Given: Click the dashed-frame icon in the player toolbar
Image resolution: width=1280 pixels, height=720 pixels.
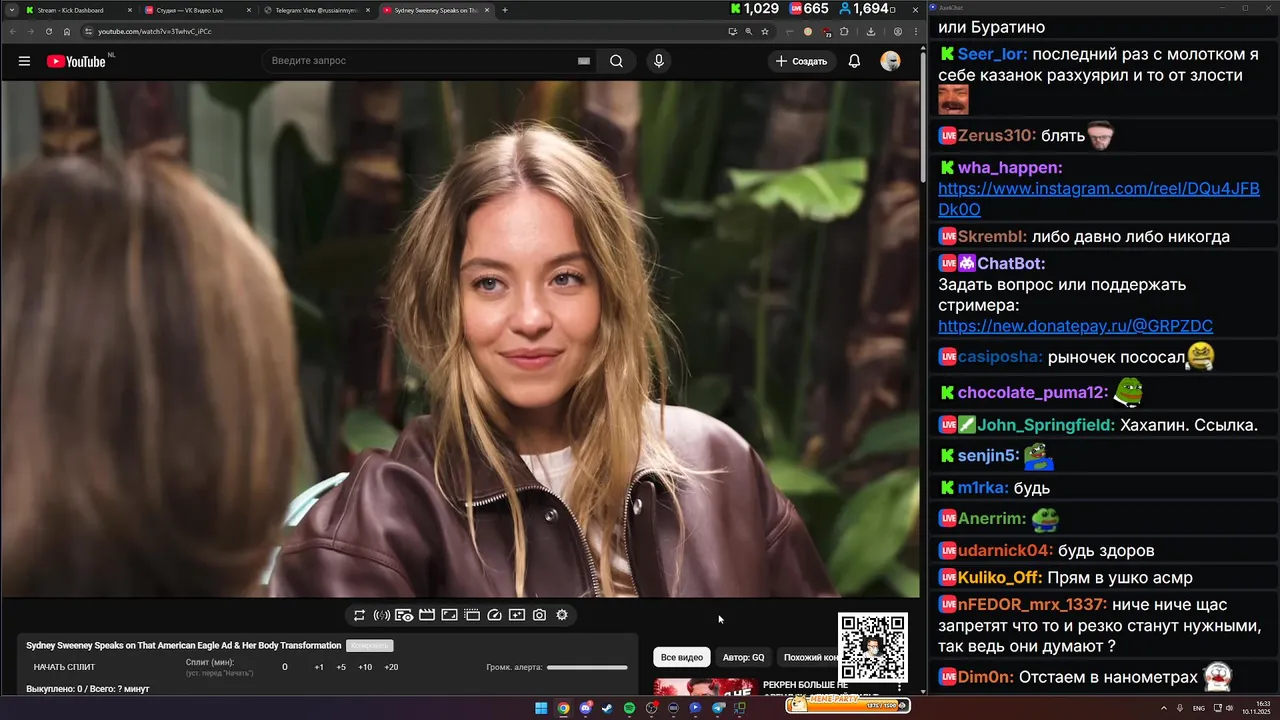Looking at the screenshot, I should (x=472, y=615).
